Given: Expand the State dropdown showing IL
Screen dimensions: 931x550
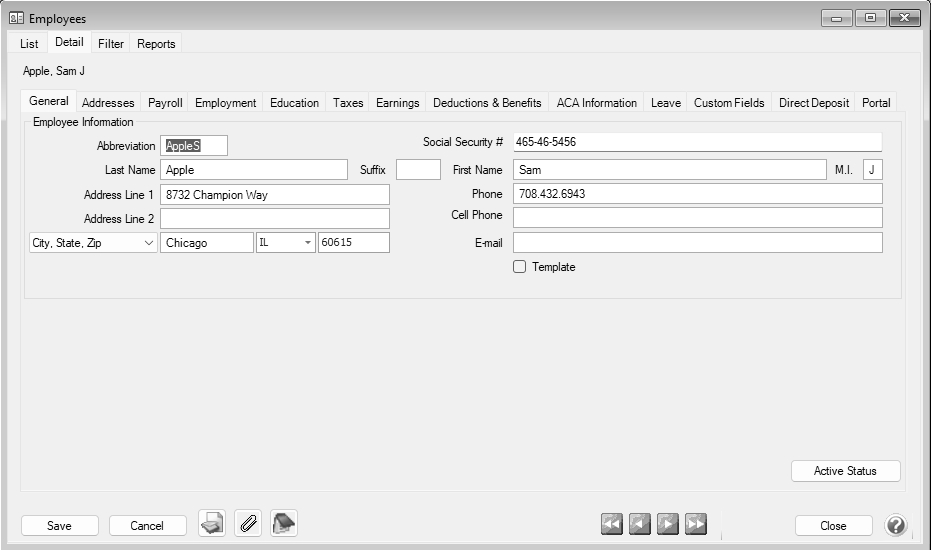Looking at the screenshot, I should tap(306, 243).
